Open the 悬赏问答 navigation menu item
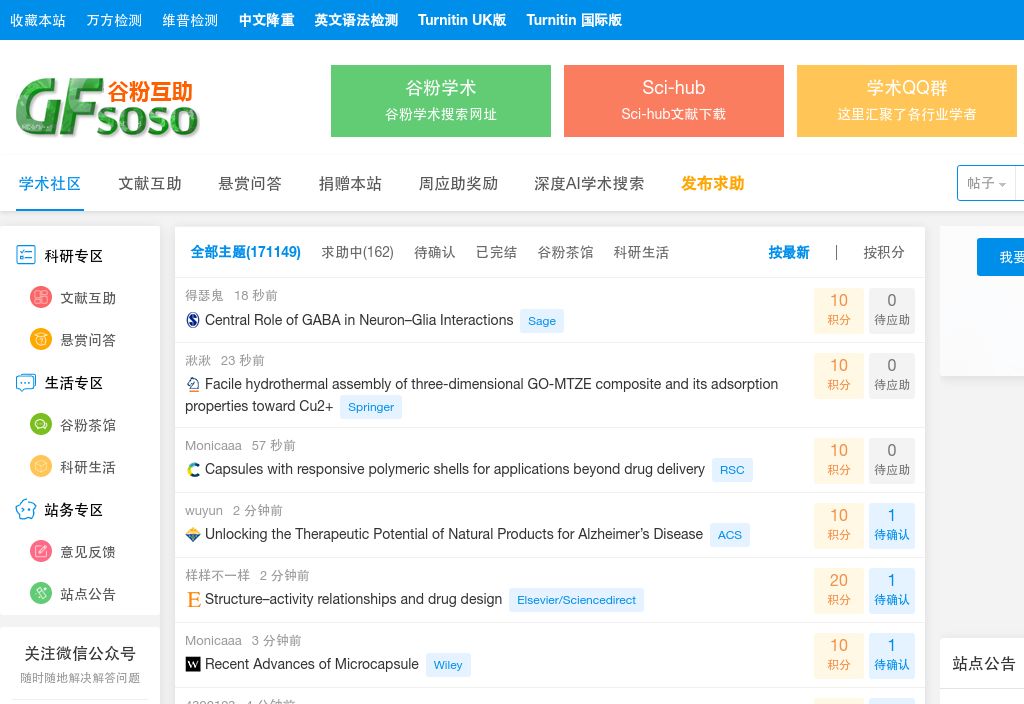This screenshot has height=704, width=1024. [250, 183]
